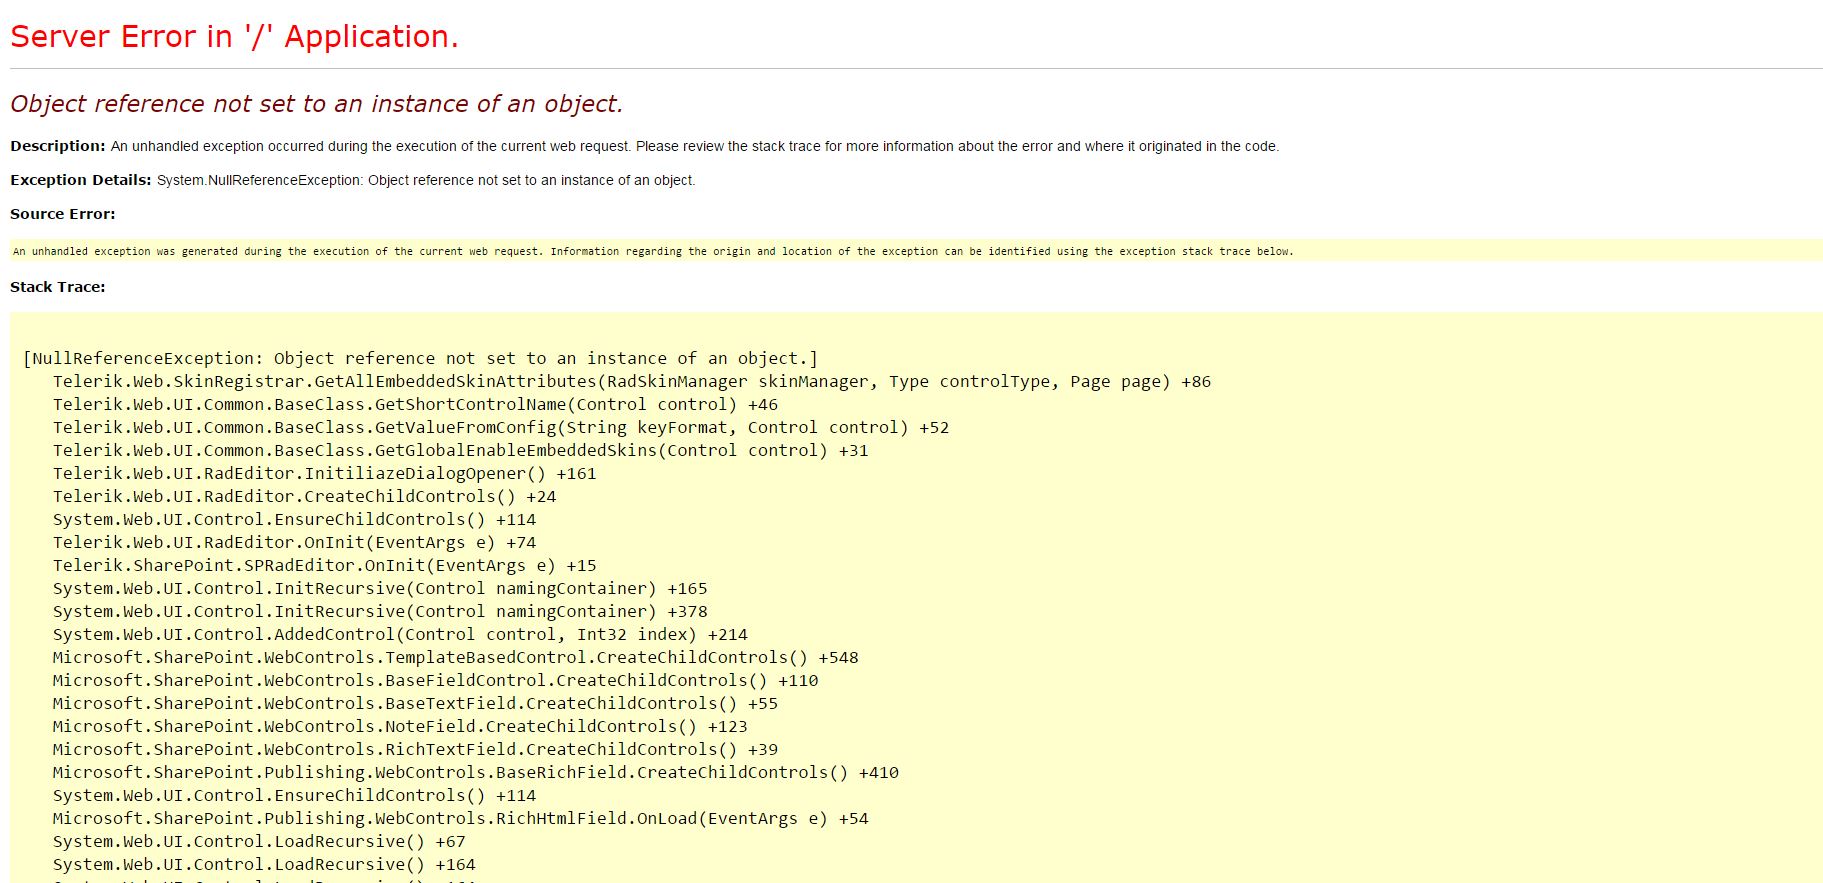The height and width of the screenshot is (883, 1823).
Task: Click the NoteField.CreateChildControls stack line
Action: [400, 726]
